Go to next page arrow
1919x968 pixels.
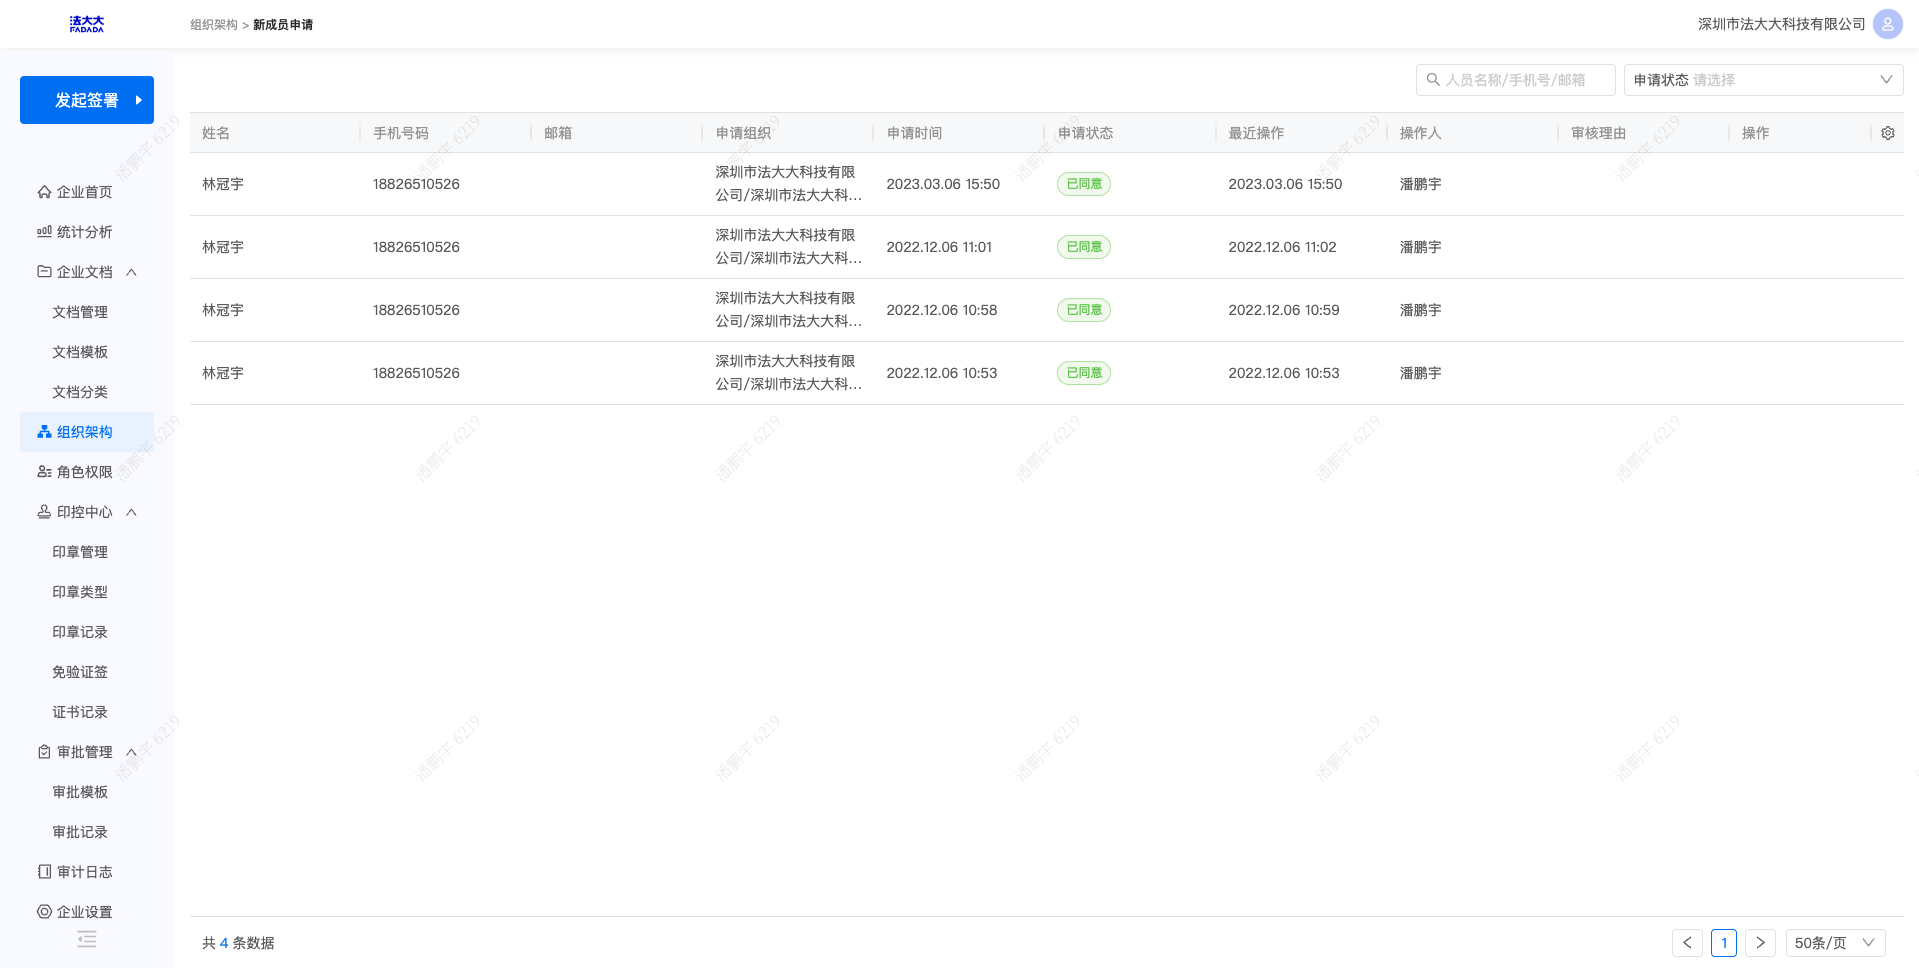point(1761,943)
